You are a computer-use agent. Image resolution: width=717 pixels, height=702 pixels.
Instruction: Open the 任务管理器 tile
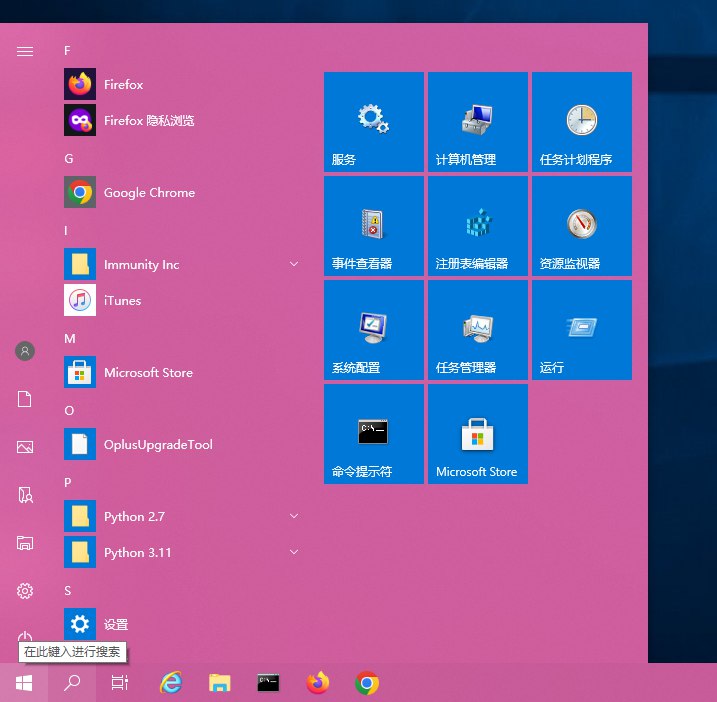[478, 330]
